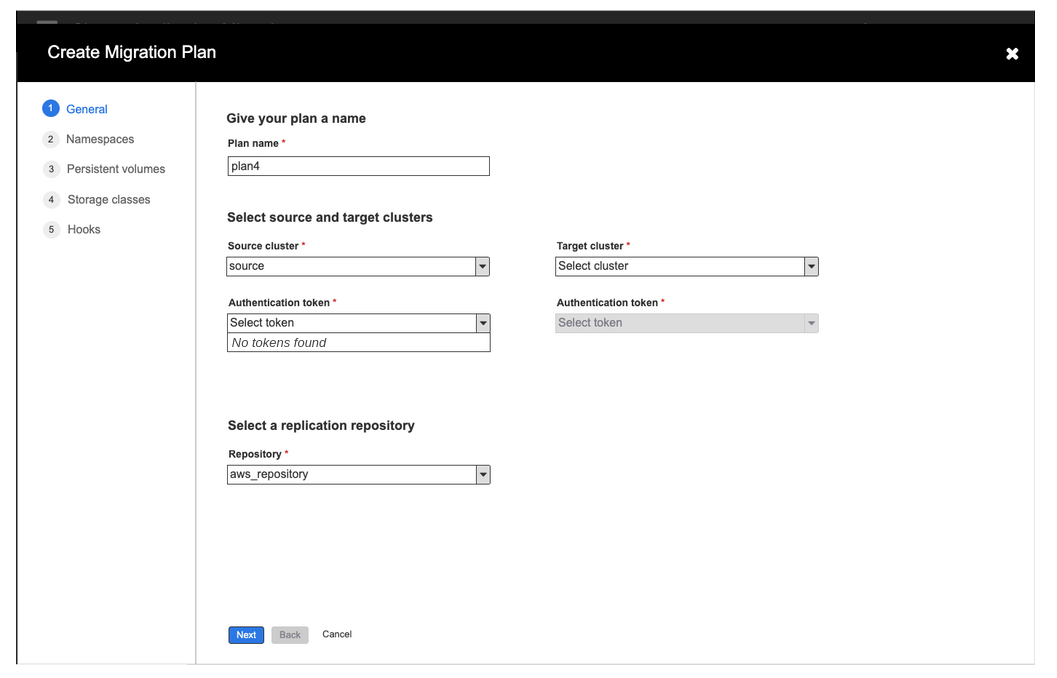Click inside the Plan name input field
This screenshot has width=1057, height=678.
[358, 166]
